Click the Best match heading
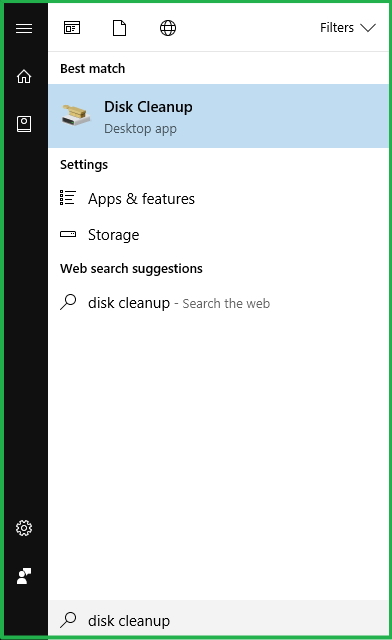The height and width of the screenshot is (640, 392). point(93,69)
